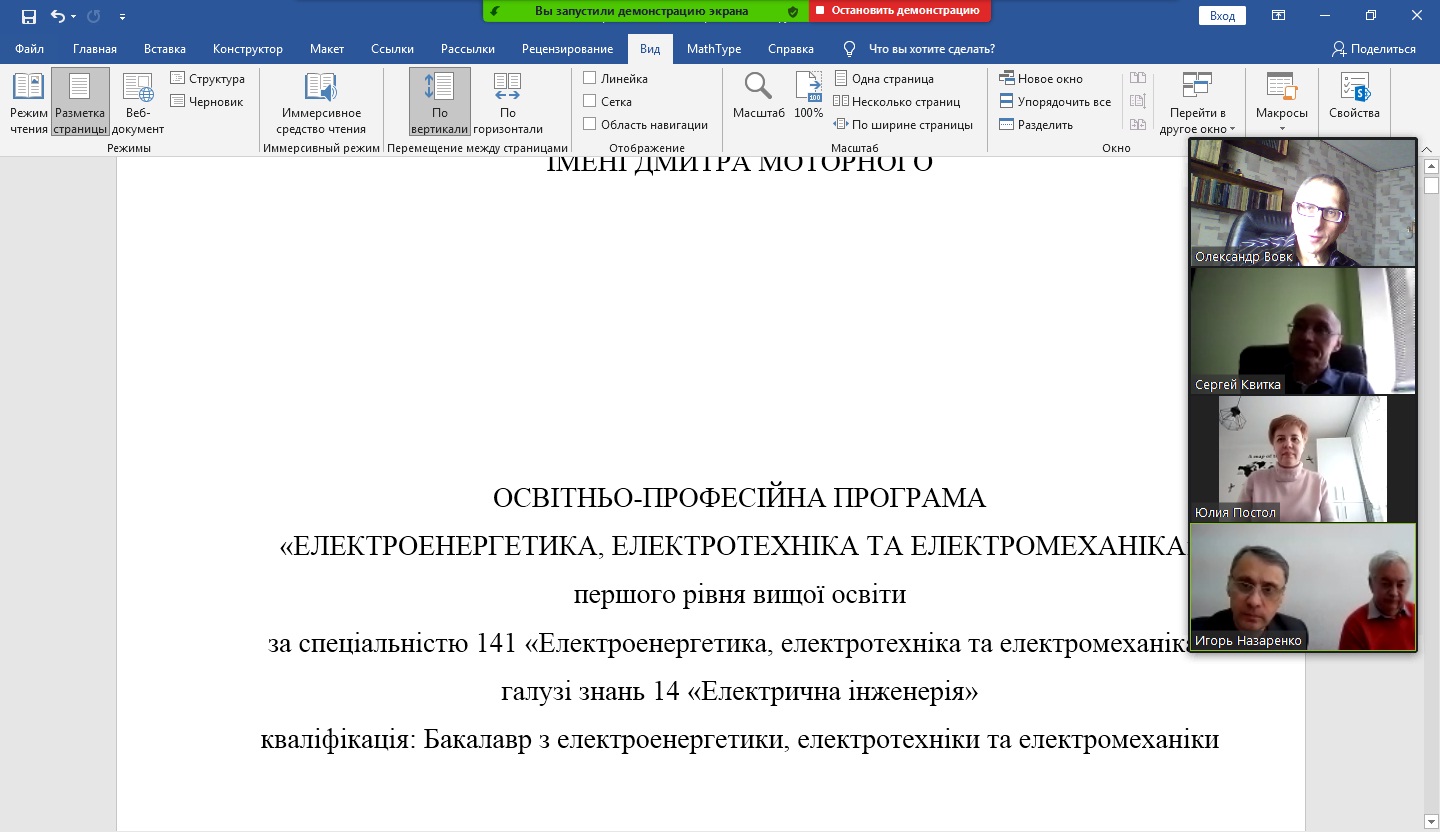The width and height of the screenshot is (1440, 832).
Task: Select the Web-document view icon
Action: 138,102
